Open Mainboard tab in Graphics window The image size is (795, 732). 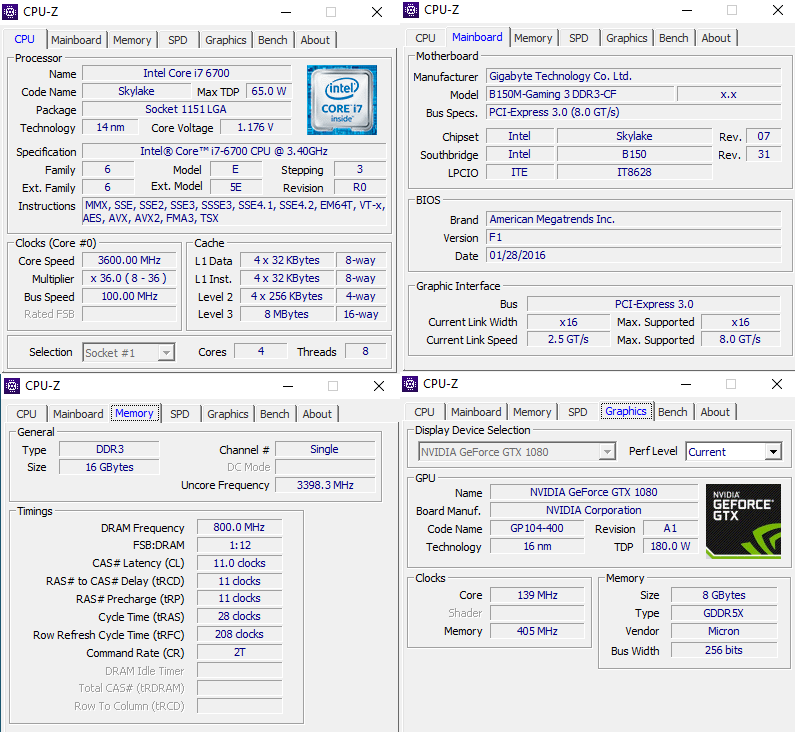tap(476, 412)
